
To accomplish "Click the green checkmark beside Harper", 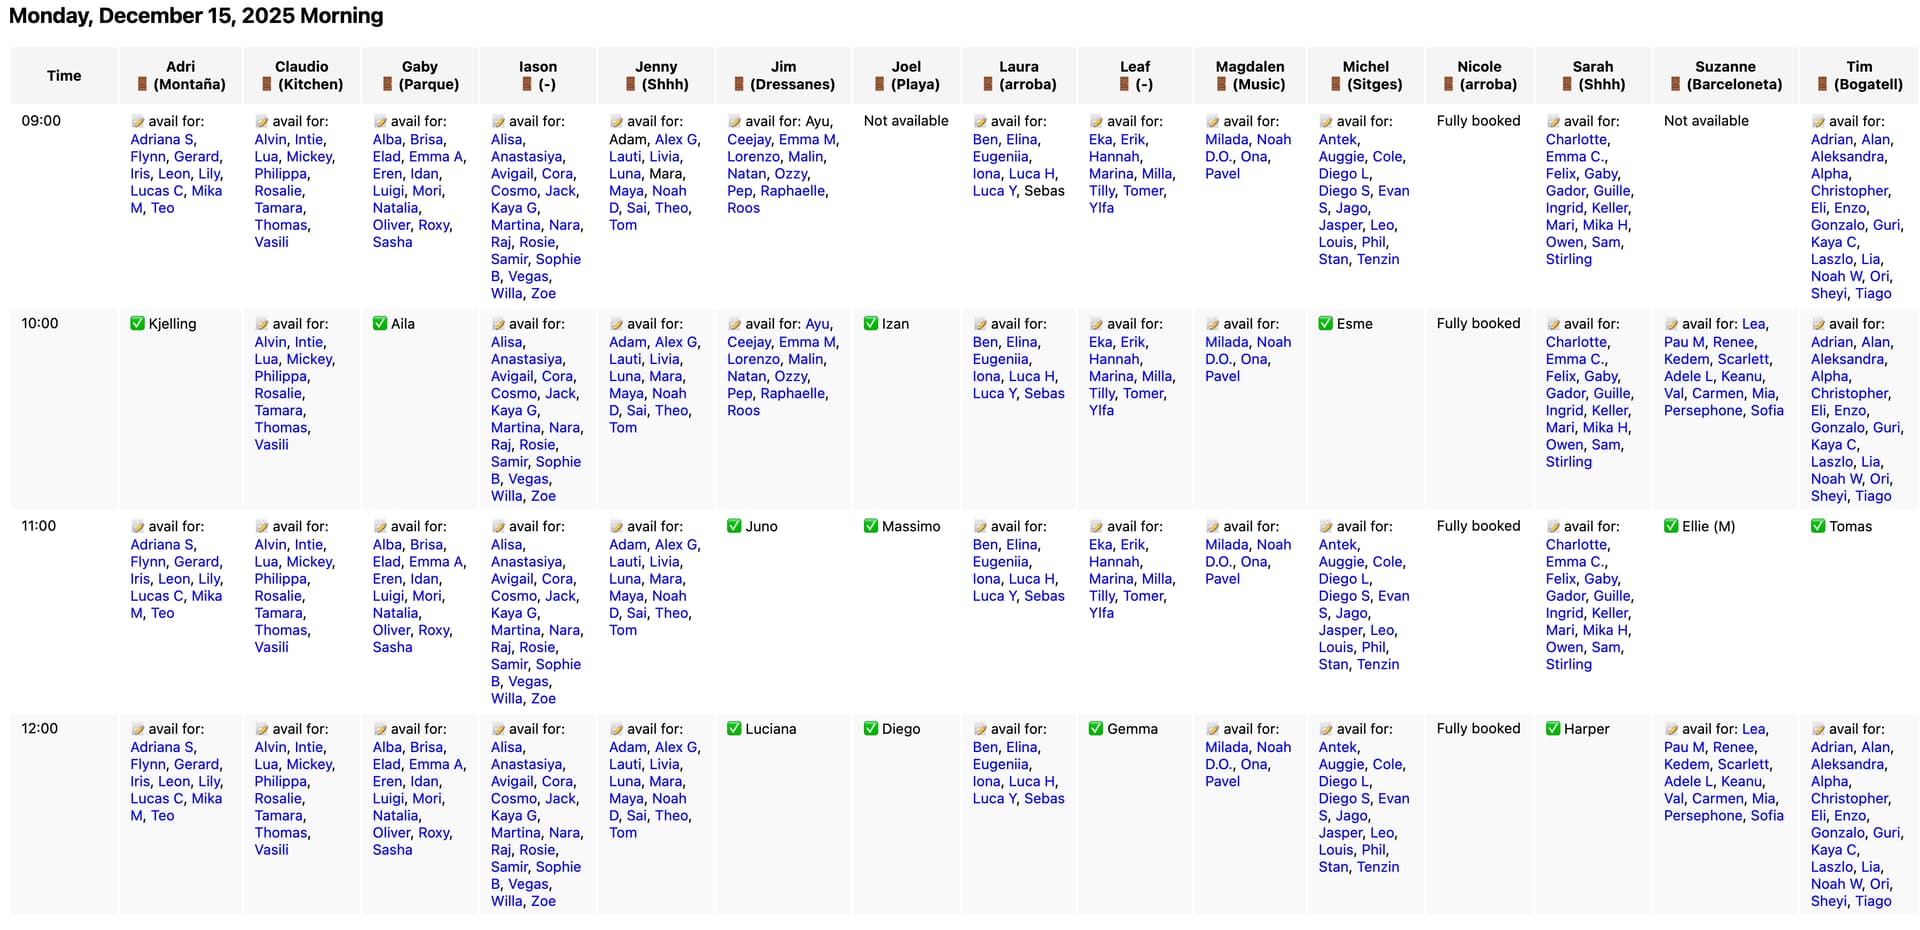I will point(1553,729).
